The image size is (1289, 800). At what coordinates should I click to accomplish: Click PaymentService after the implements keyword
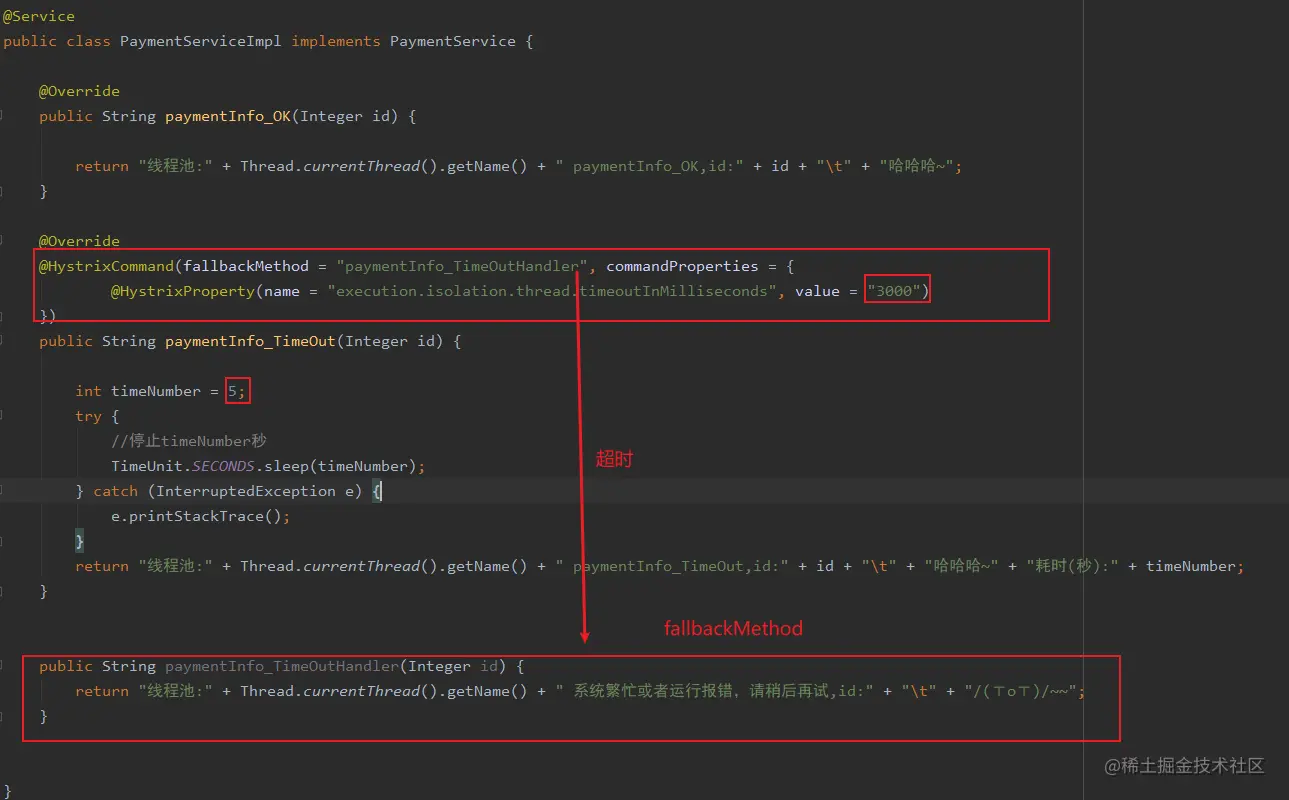click(453, 41)
